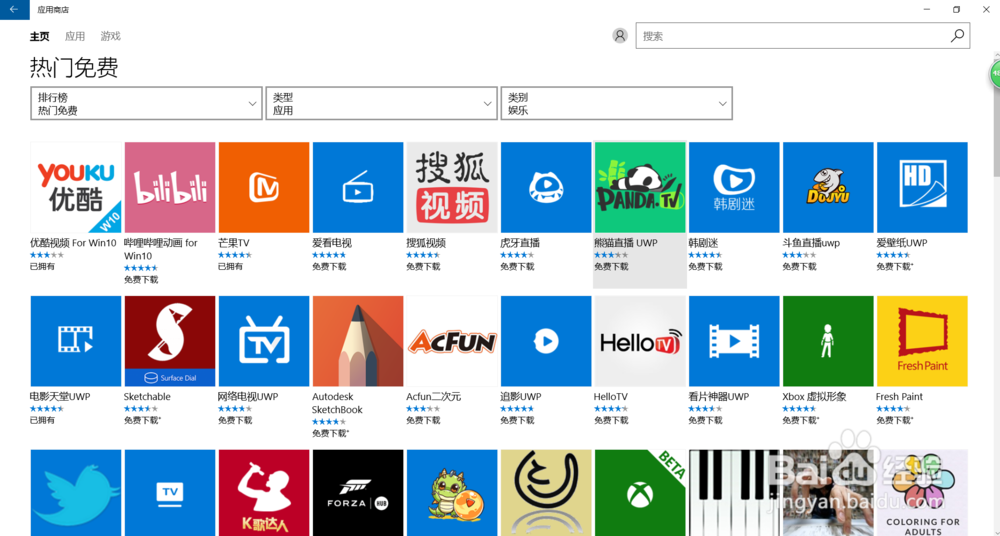The image size is (1000, 536).
Task: Open the Xbox 虚拟形象 green tile
Action: pos(828,341)
